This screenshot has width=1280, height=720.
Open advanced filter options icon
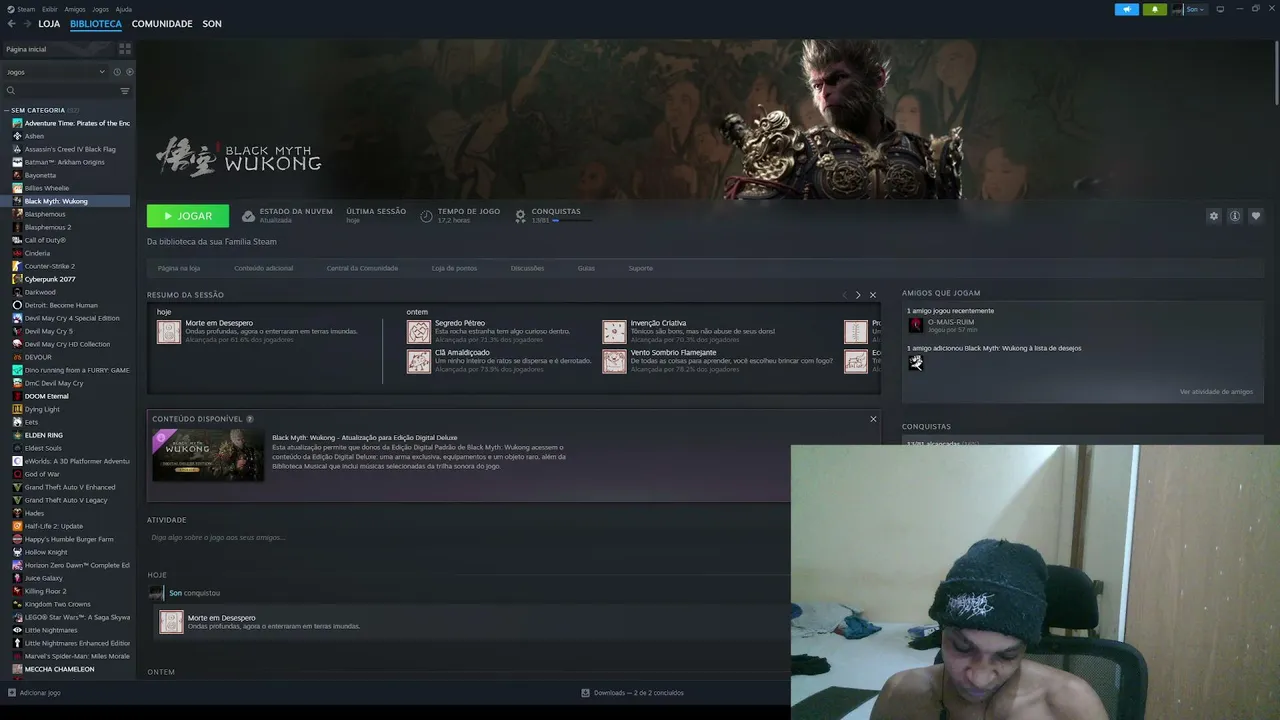click(125, 91)
